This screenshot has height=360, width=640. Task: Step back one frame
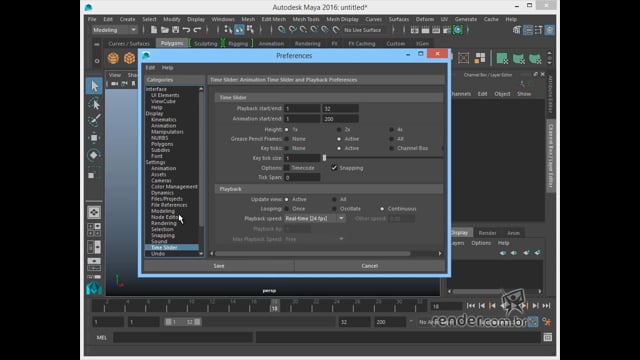(x=482, y=306)
